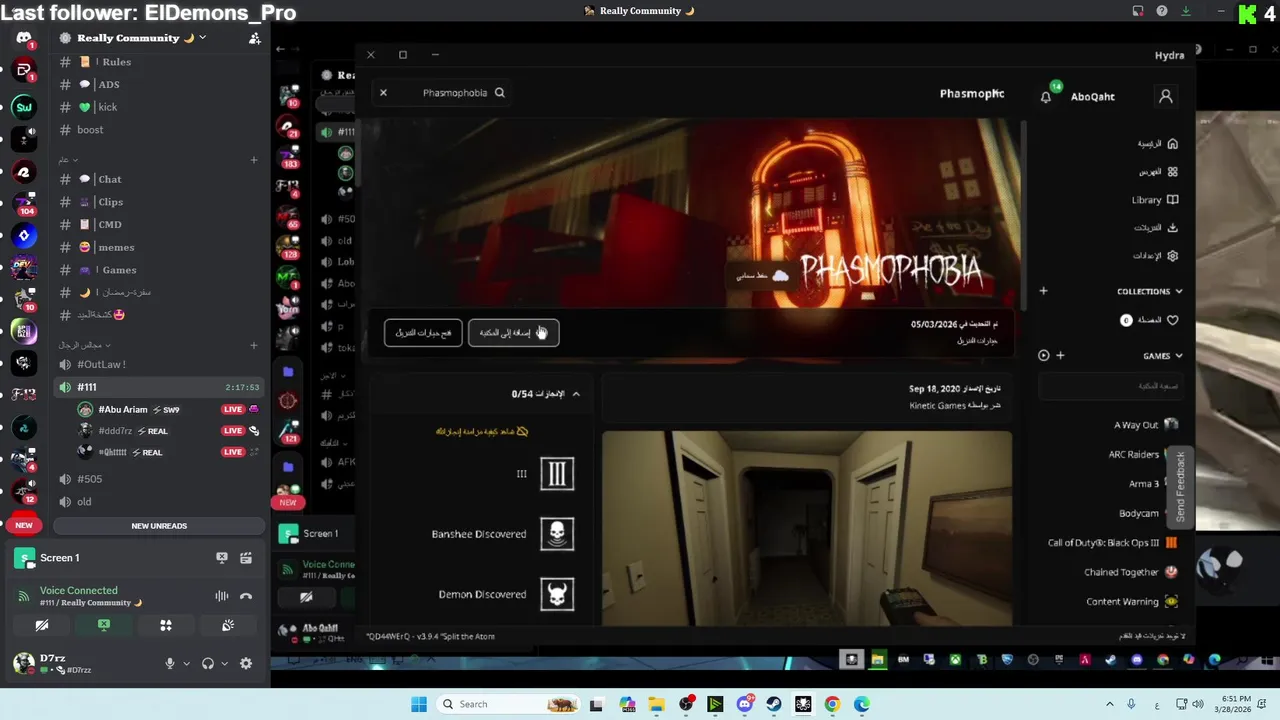This screenshot has width=1280, height=720.
Task: Click the add-to-library button on game page
Action: coord(513,333)
